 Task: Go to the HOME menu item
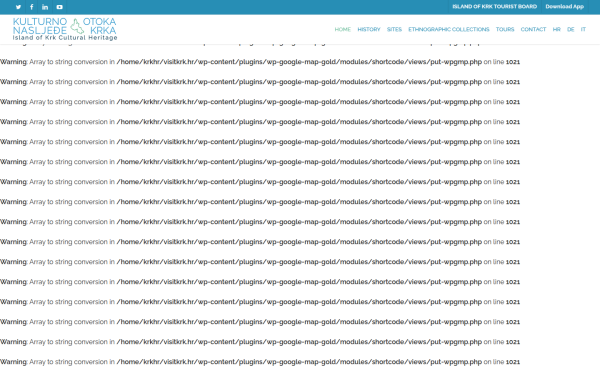(342, 29)
